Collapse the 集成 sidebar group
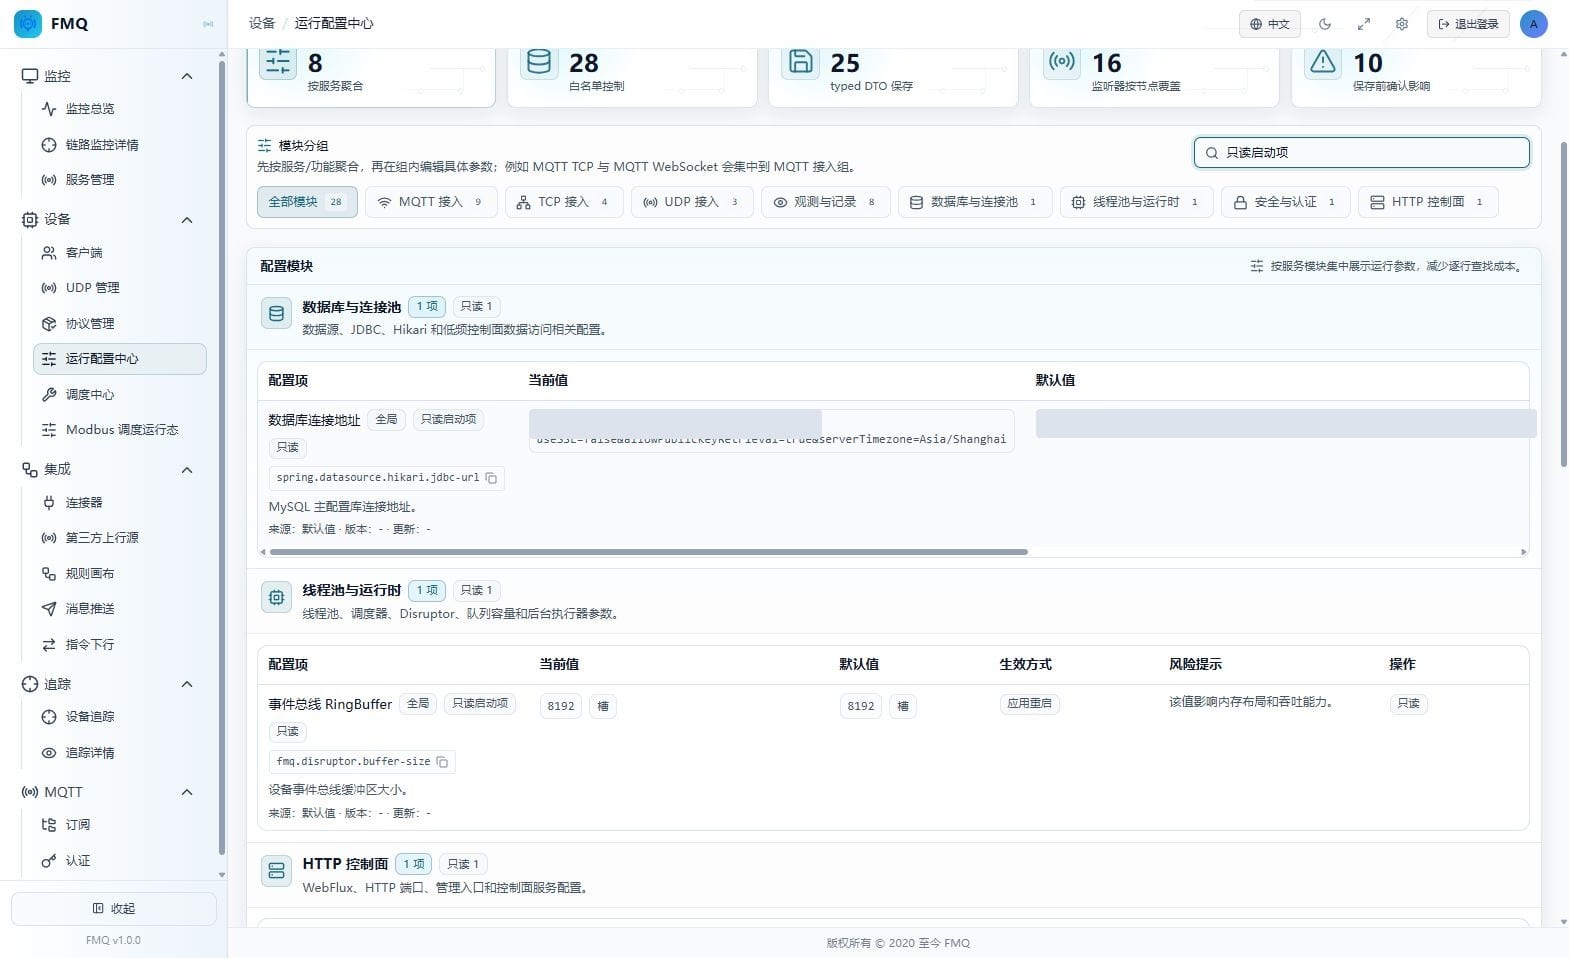The width and height of the screenshot is (1569, 958). [x=187, y=470]
